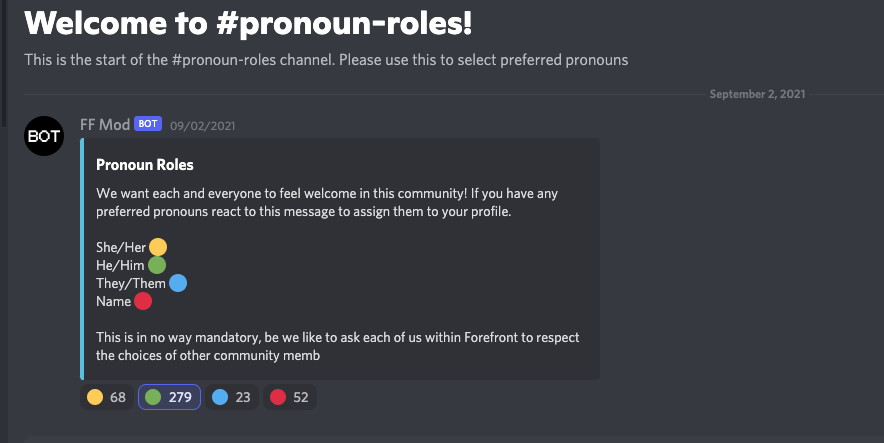
Task: Toggle the blue circle reaction with 23
Action: click(x=231, y=397)
